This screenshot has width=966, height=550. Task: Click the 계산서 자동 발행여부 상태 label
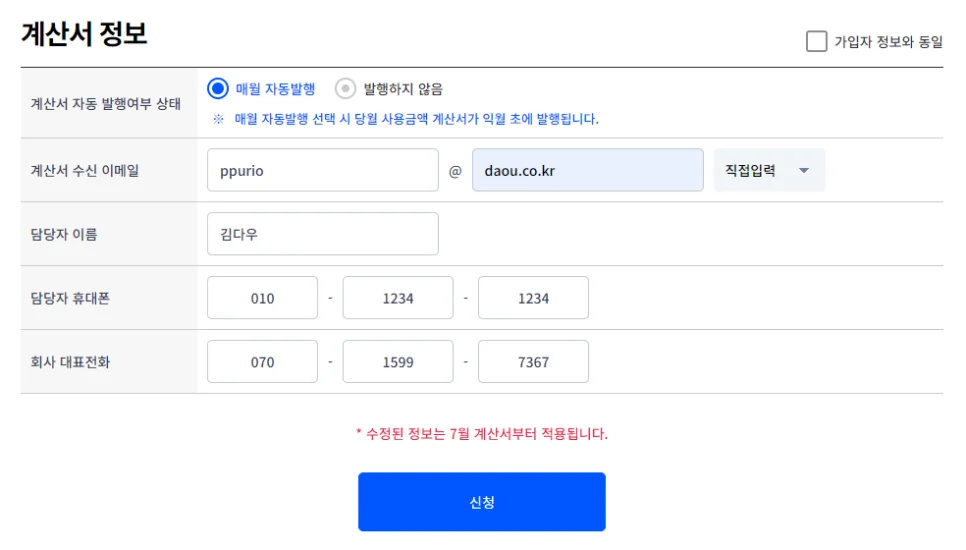click(x=106, y=103)
